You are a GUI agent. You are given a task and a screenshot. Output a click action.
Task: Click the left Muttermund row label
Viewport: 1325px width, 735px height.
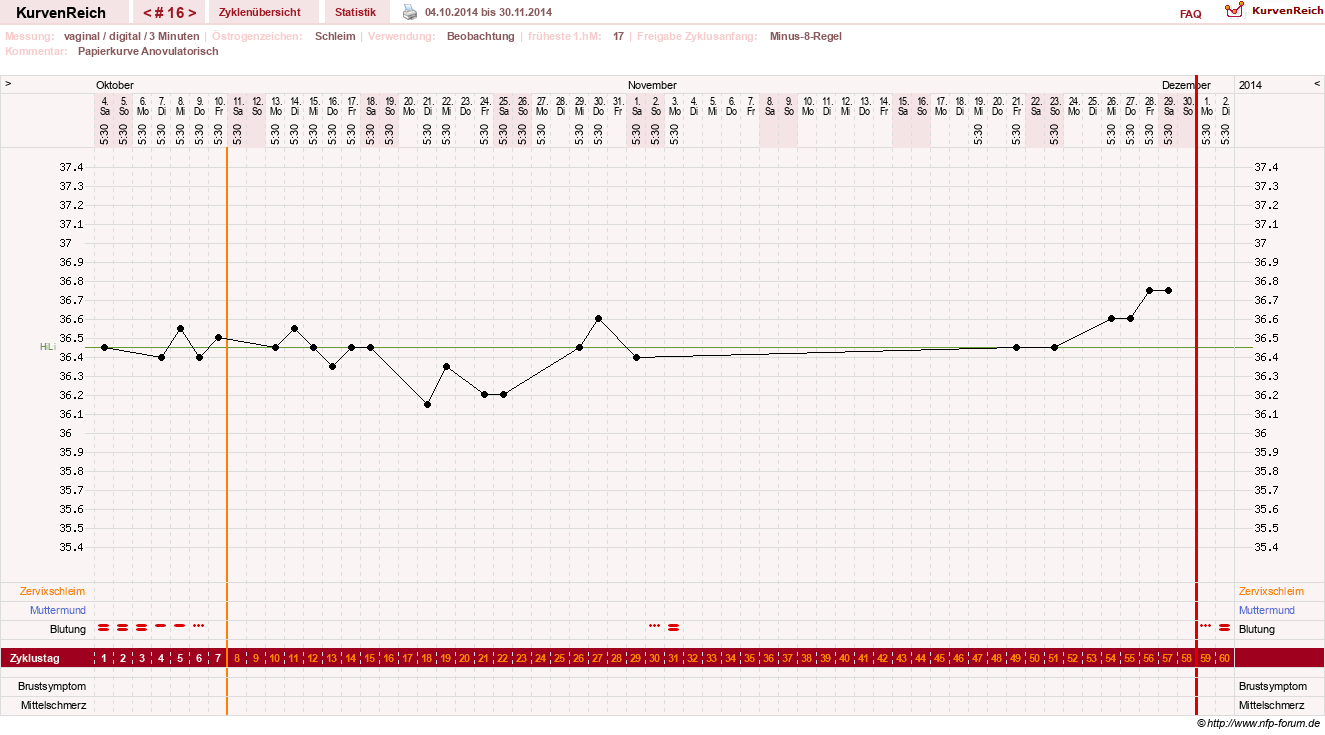[58, 610]
